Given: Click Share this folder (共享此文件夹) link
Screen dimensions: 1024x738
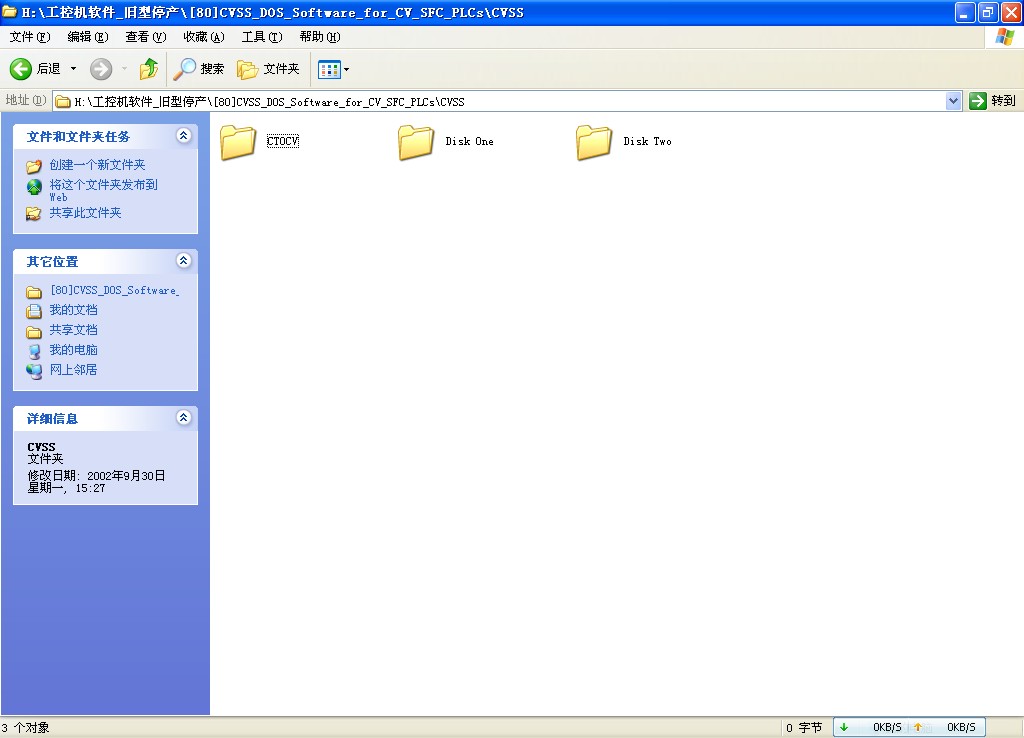Looking at the screenshot, I should [85, 213].
